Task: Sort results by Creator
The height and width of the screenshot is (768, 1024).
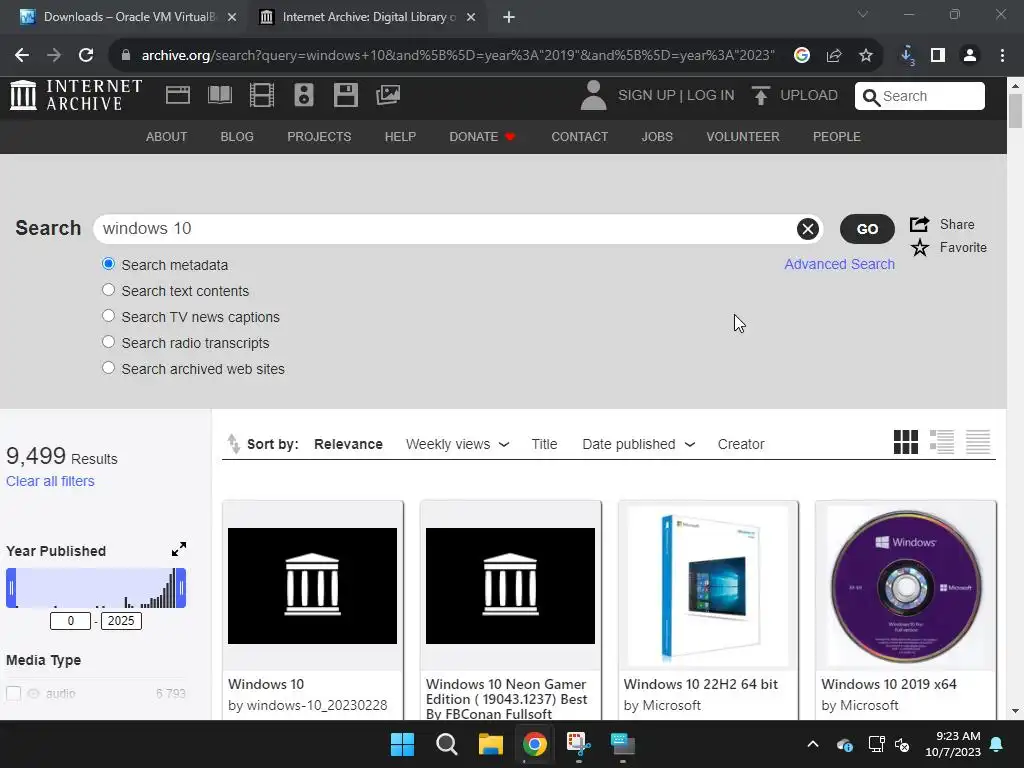Action: coord(741,444)
